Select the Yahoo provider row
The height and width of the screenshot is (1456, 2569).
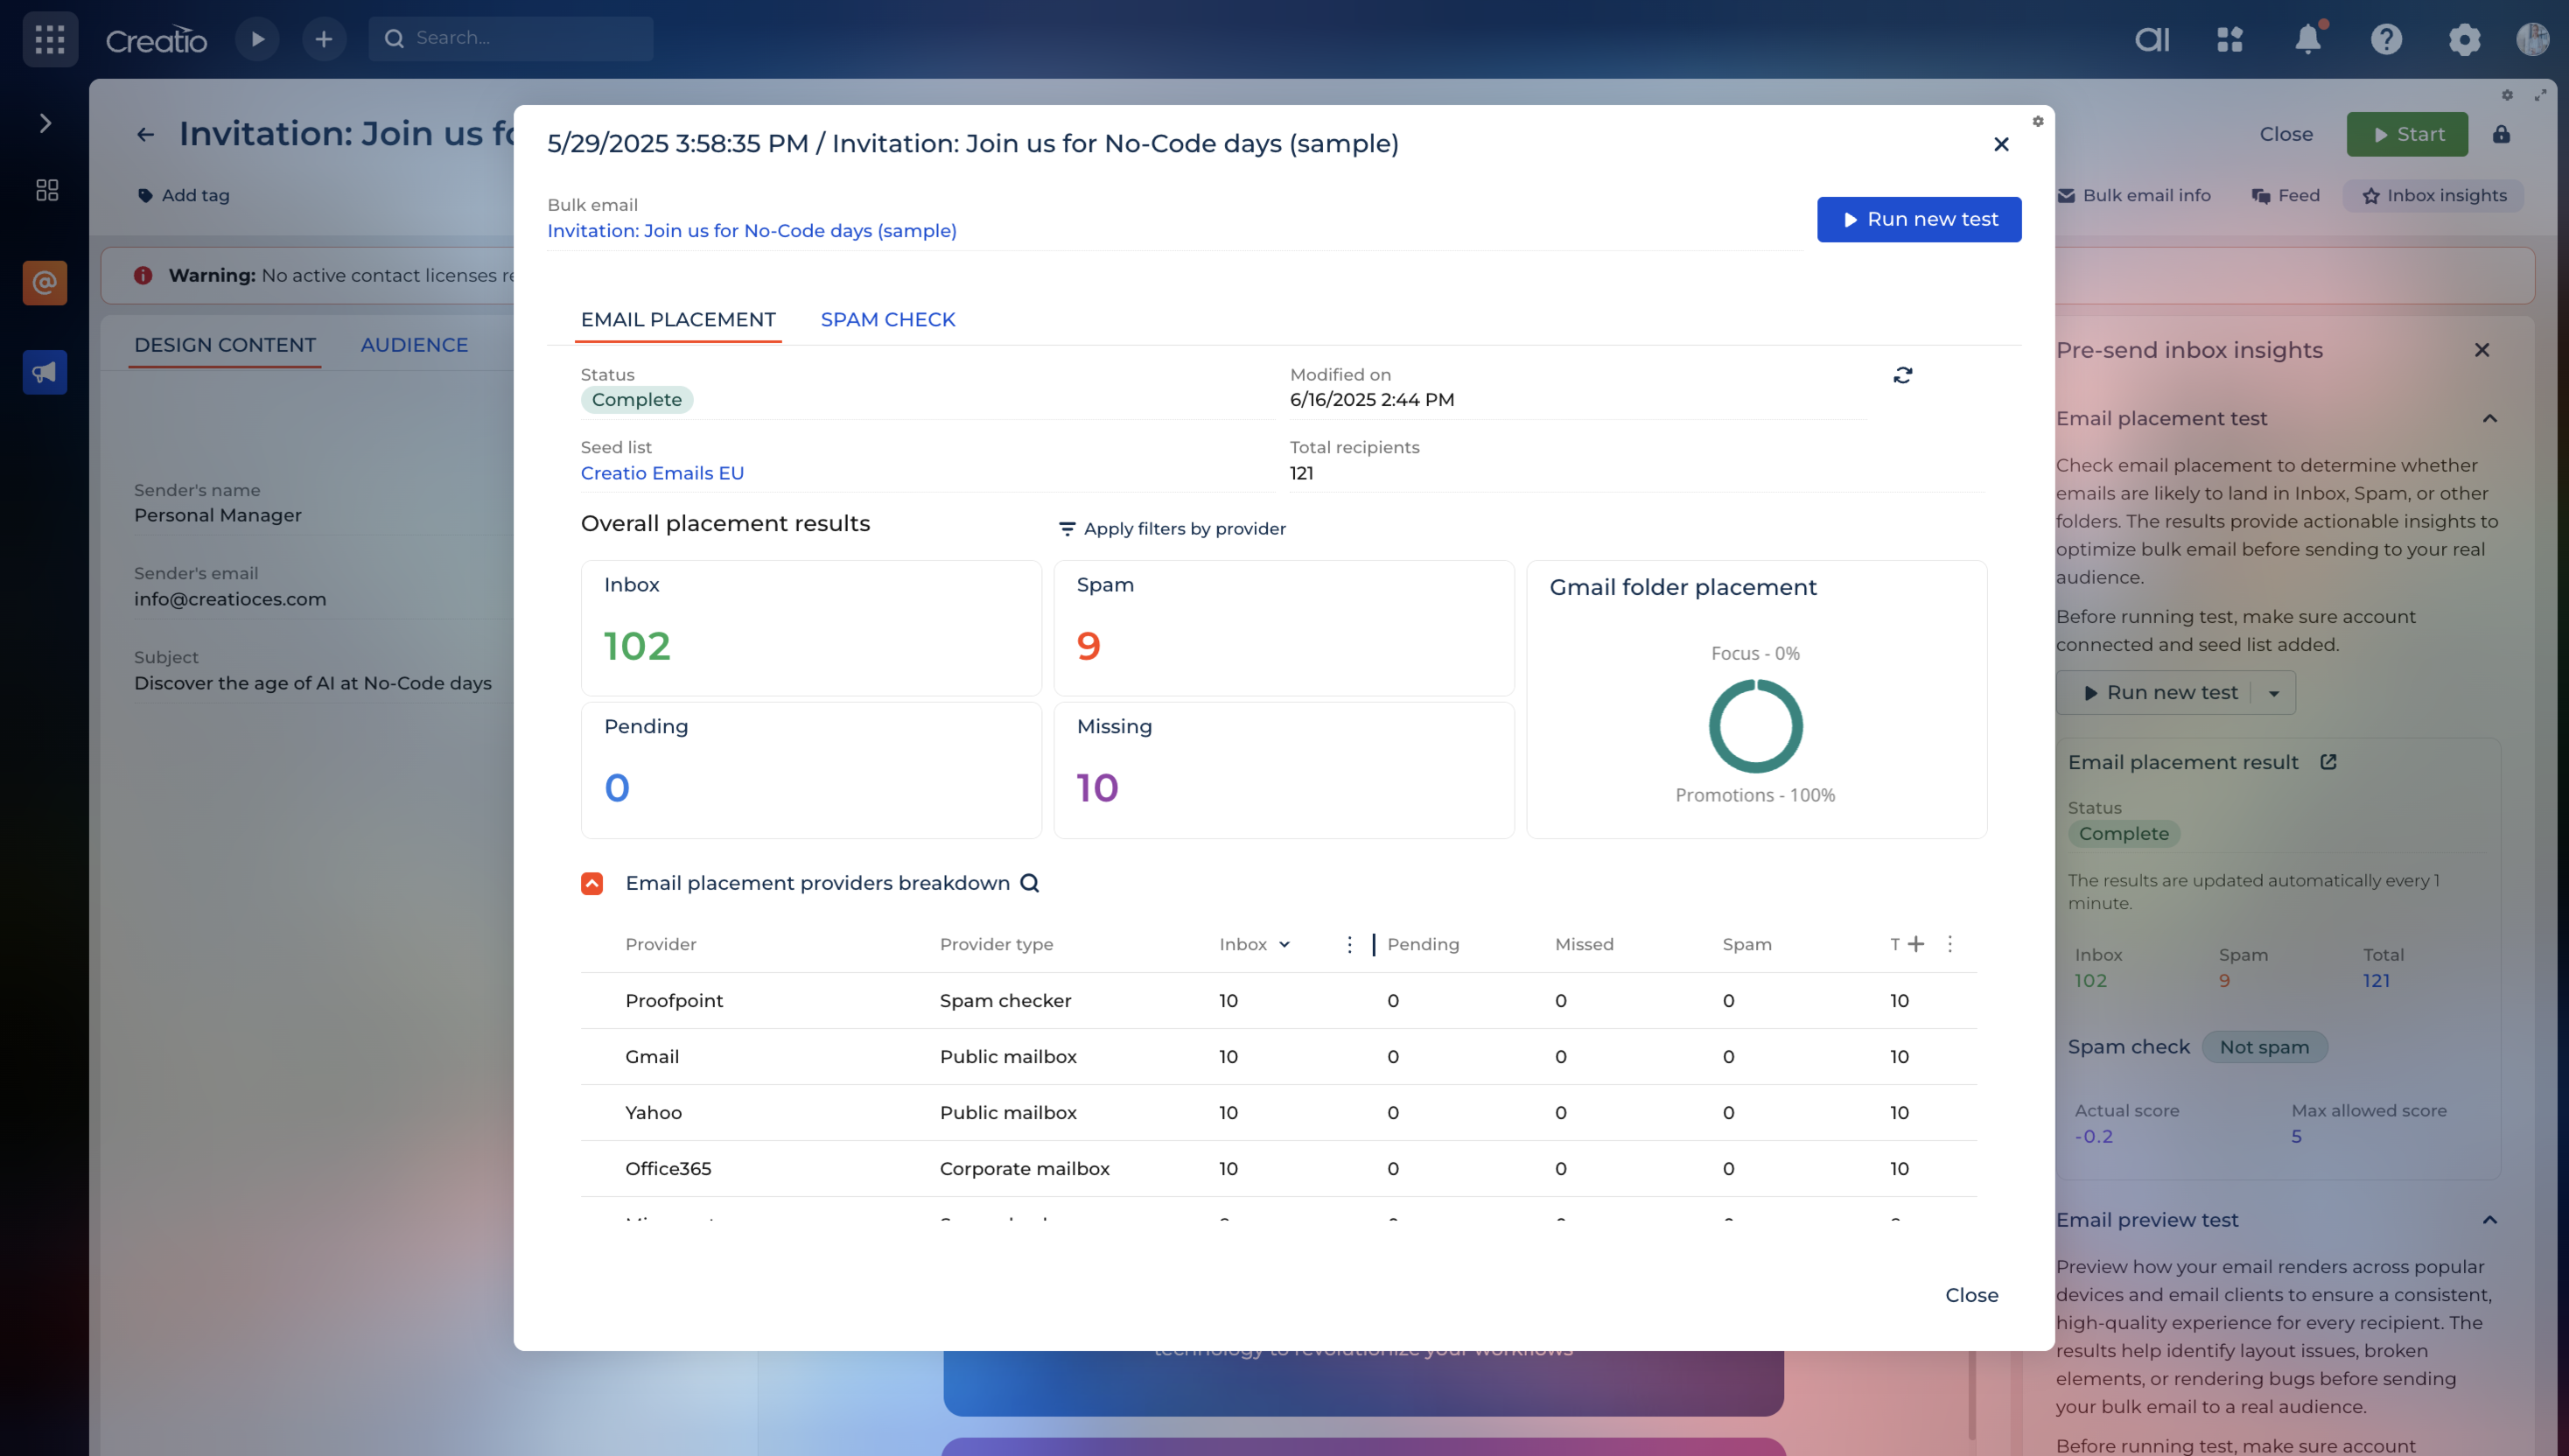1278,1112
